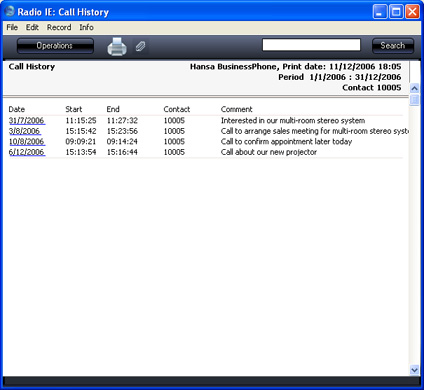The height and width of the screenshot is (390, 424).
Task: Click the comment 'Interested in our multi-room stereo system'
Action: coord(293,120)
